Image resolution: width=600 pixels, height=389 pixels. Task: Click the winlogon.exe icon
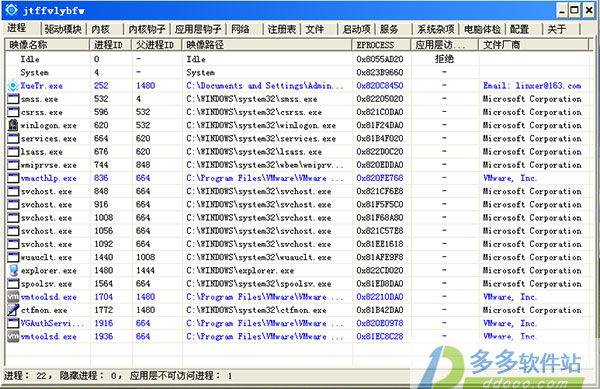pos(13,125)
